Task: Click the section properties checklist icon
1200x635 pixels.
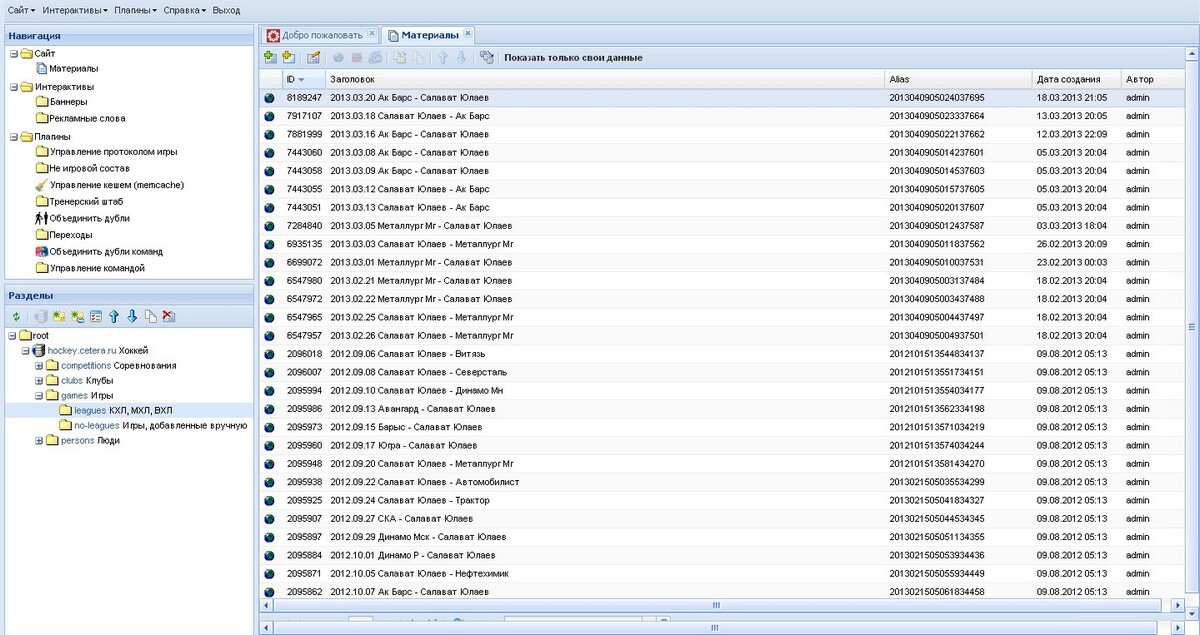Action: click(x=96, y=316)
